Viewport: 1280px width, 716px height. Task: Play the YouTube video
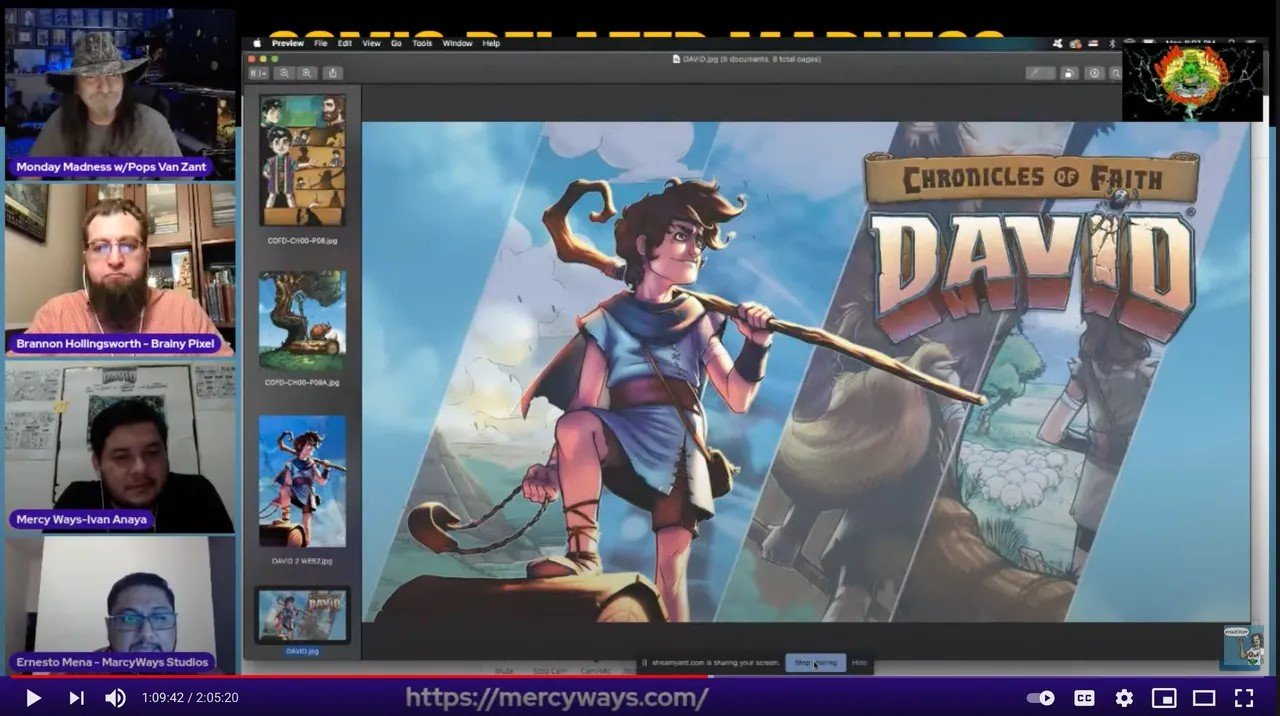coord(33,698)
